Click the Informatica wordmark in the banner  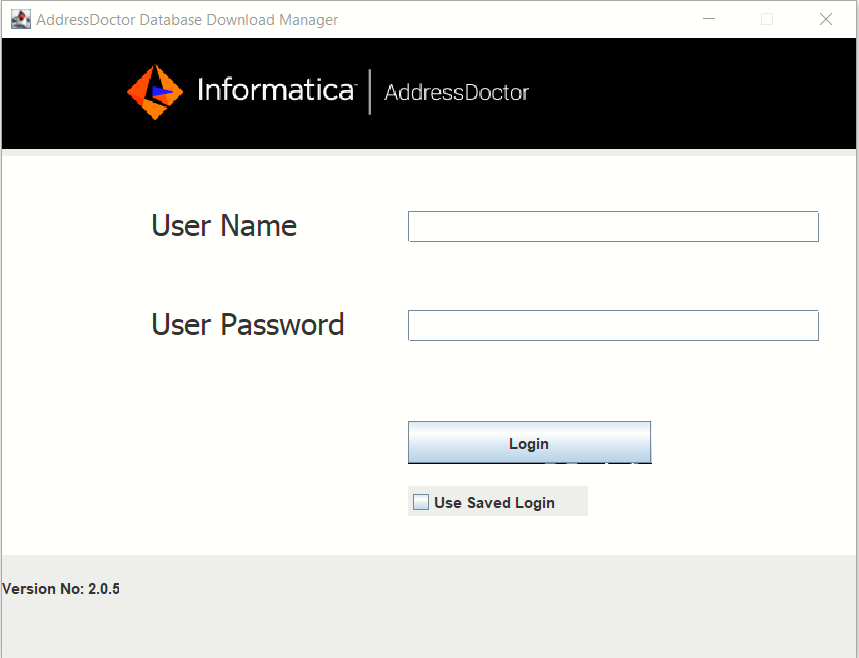(277, 90)
